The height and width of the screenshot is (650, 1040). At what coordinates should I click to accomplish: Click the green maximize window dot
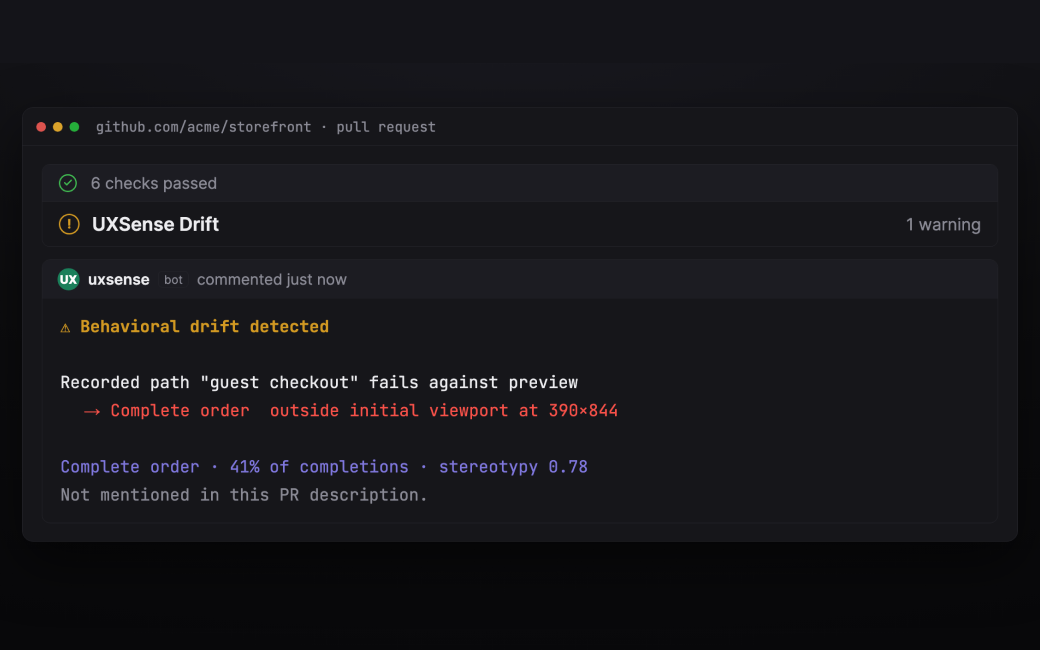(x=74, y=127)
